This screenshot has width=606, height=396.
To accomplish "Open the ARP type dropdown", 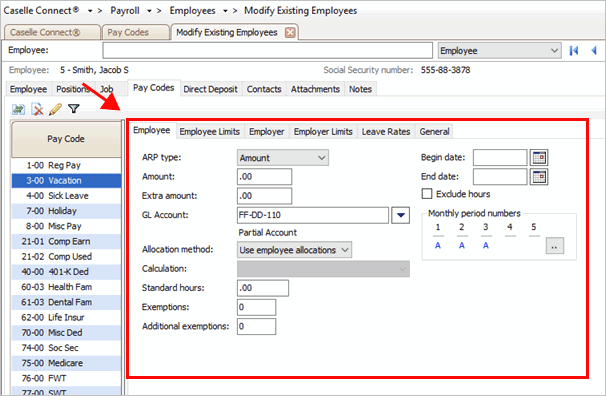I will [283, 158].
